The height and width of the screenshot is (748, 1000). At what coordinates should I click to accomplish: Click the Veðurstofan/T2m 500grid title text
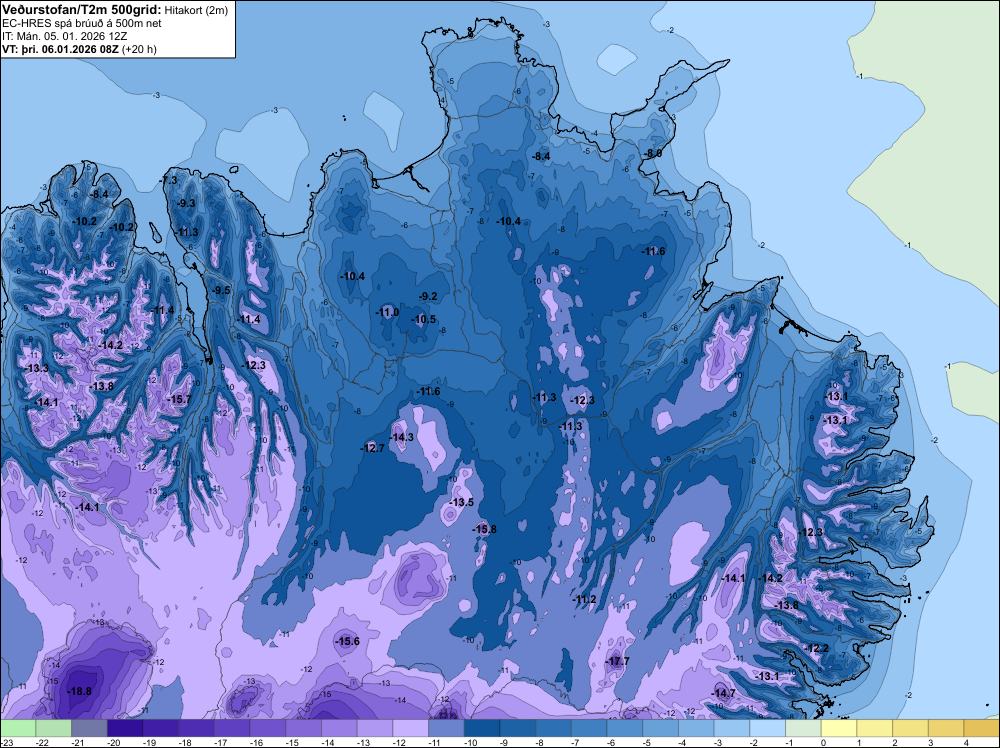(x=81, y=9)
